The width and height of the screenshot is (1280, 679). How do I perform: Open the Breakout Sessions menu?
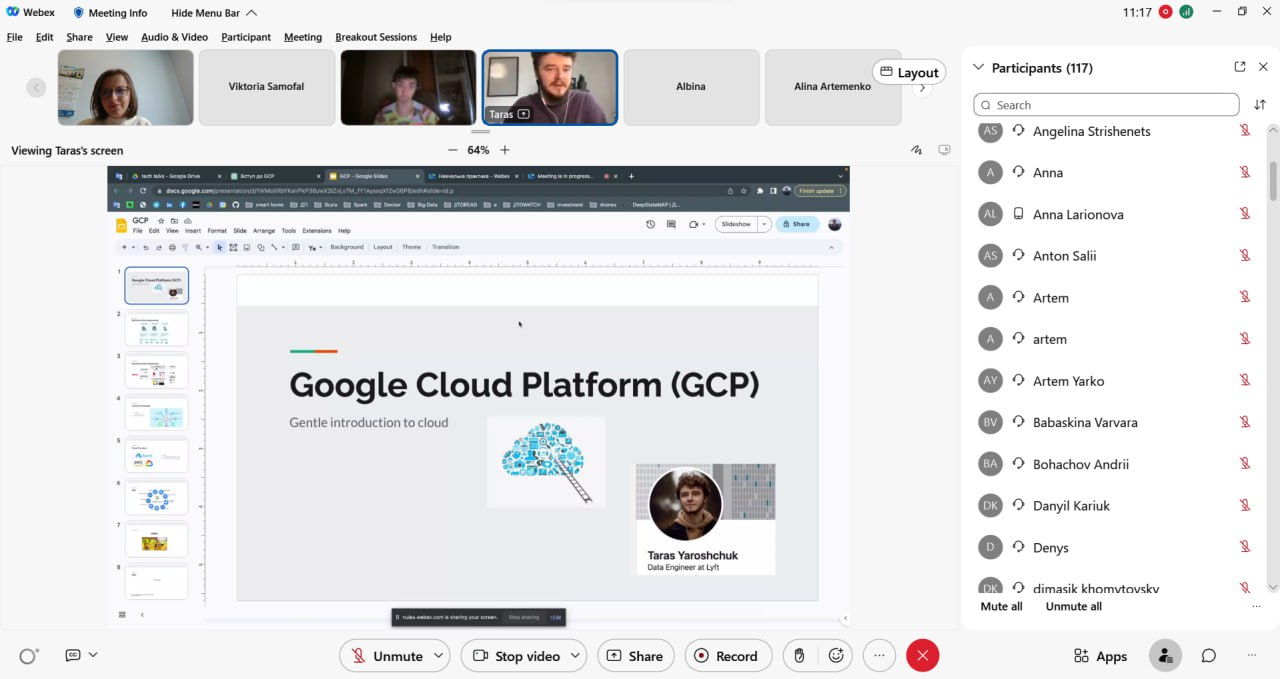tap(376, 37)
